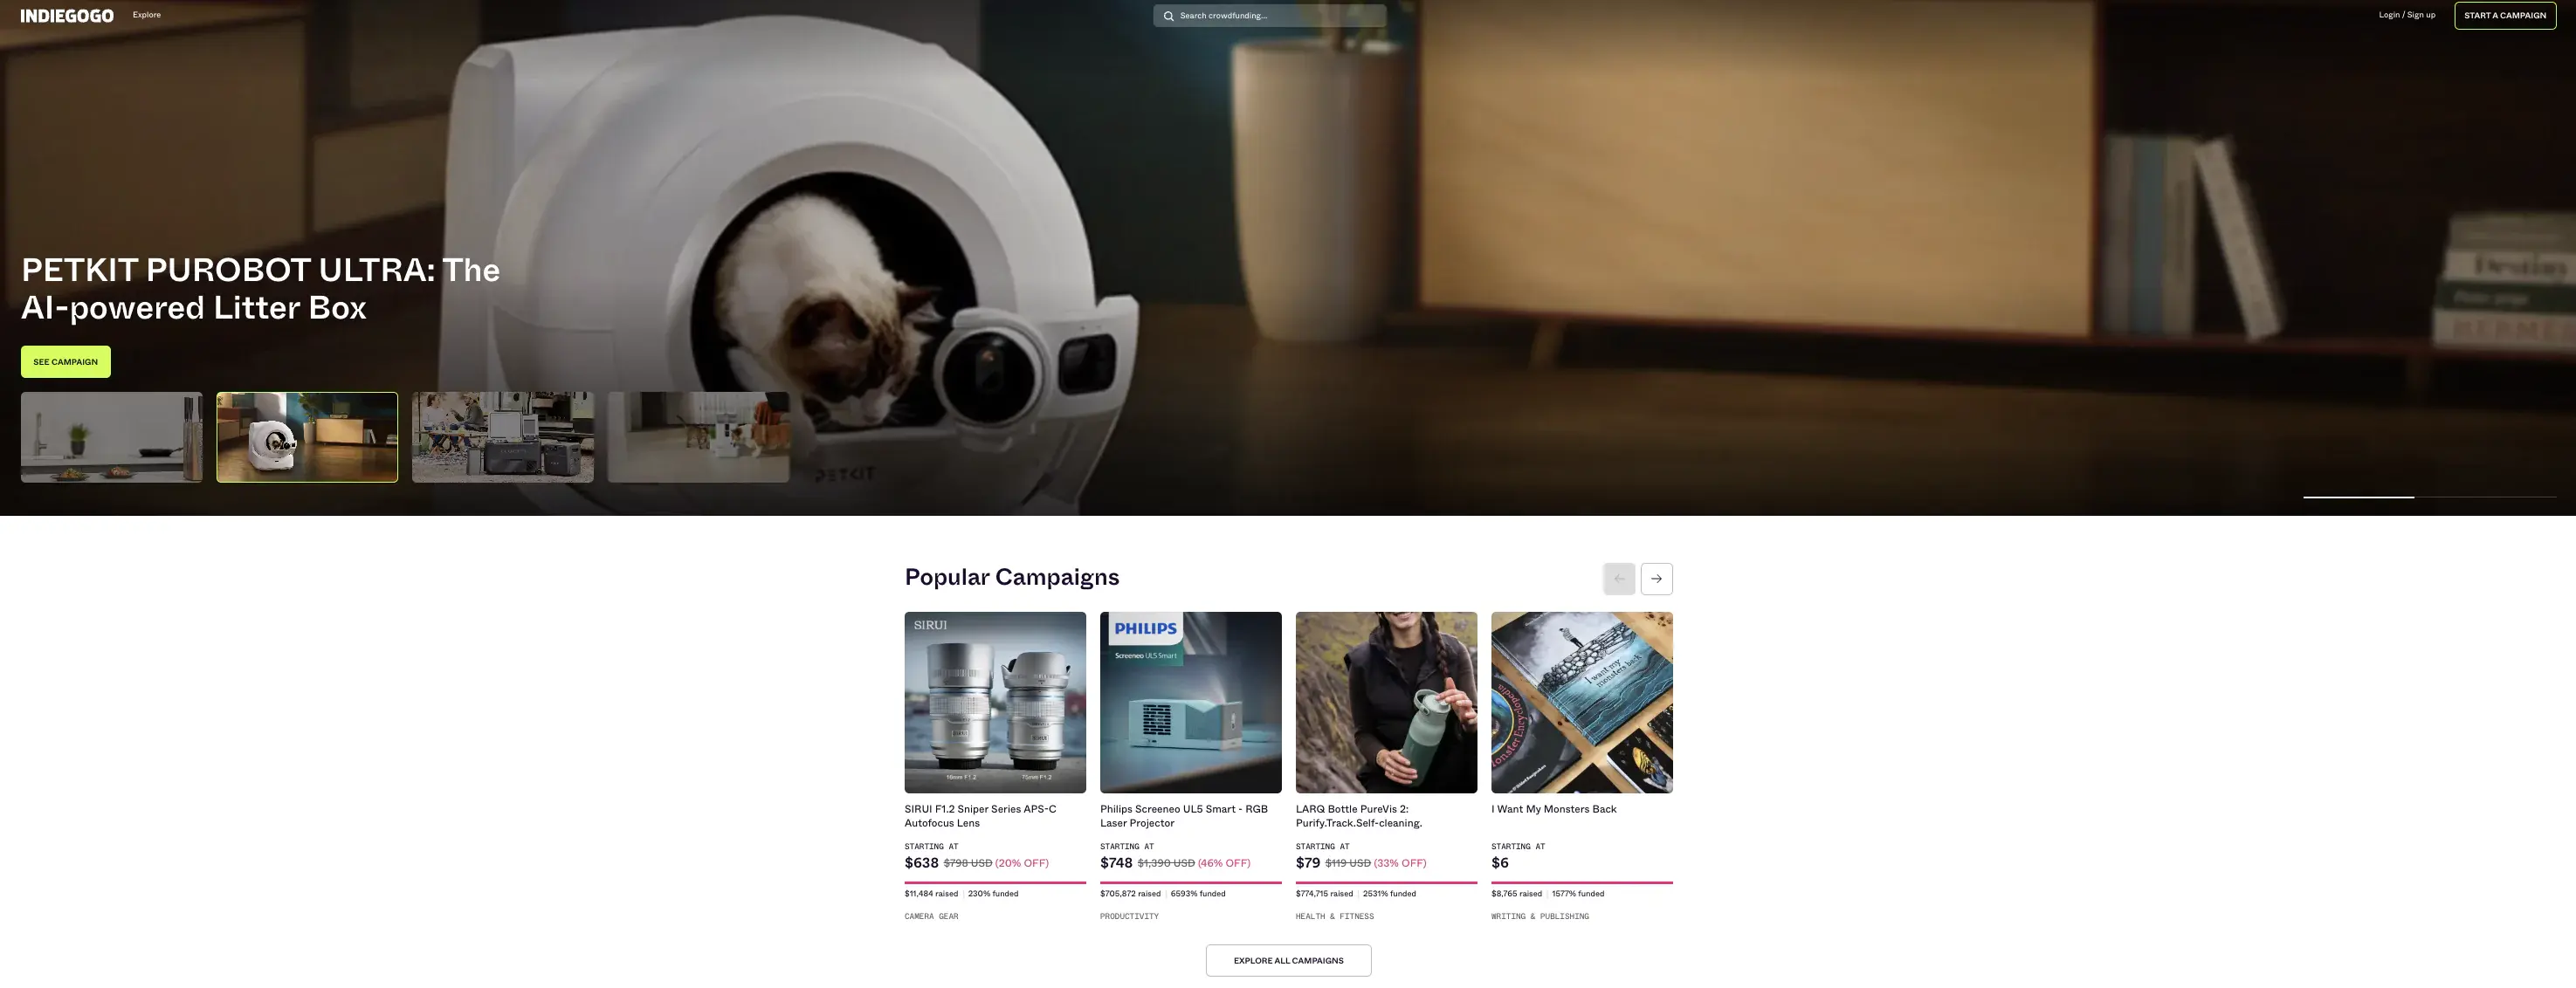Click the SIRUI campaign funding progress bar
The width and height of the screenshot is (2576, 988).
pos(995,882)
